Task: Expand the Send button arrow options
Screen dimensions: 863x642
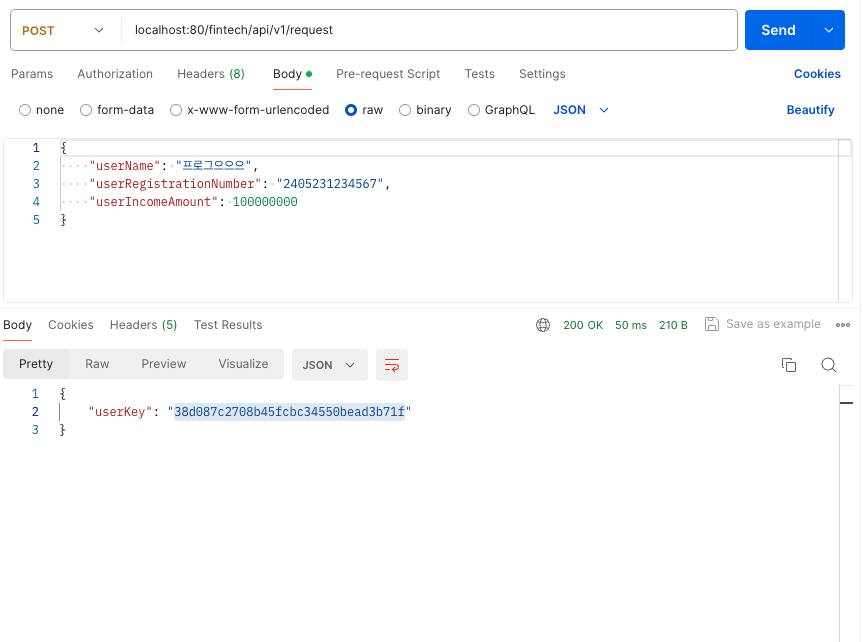Action: pyautogui.click(x=828, y=30)
